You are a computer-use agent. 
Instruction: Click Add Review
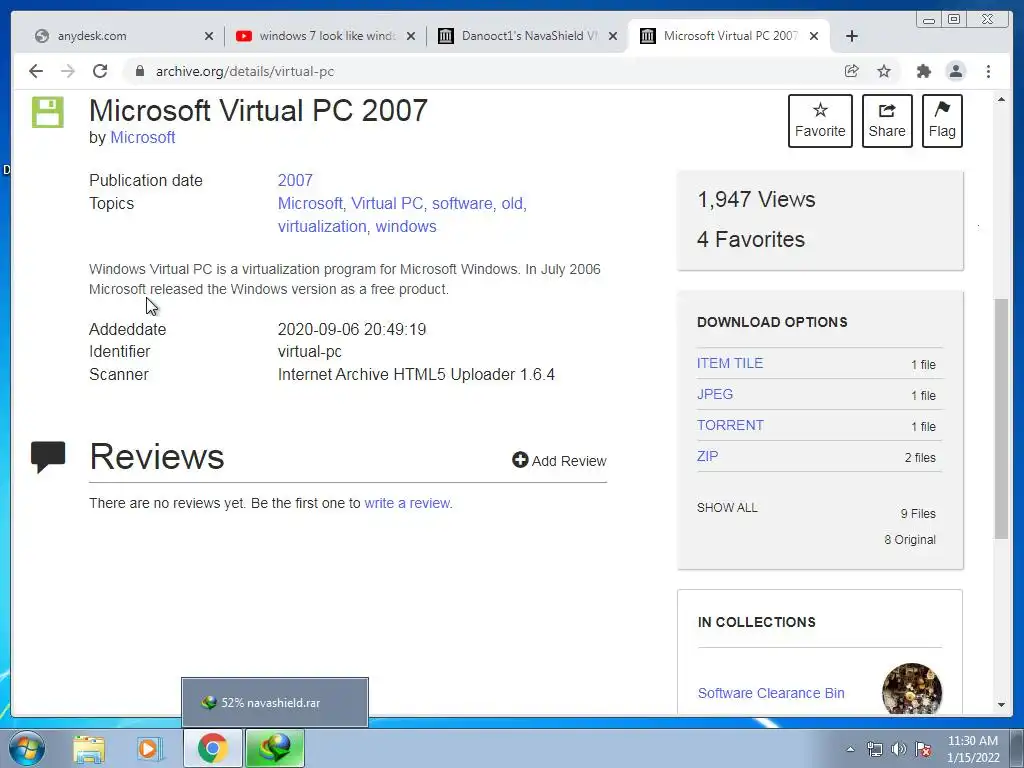pos(559,460)
